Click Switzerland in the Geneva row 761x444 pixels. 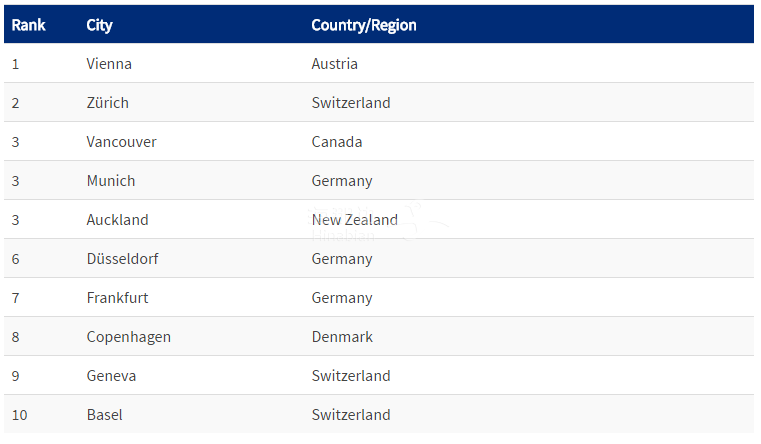(x=351, y=376)
